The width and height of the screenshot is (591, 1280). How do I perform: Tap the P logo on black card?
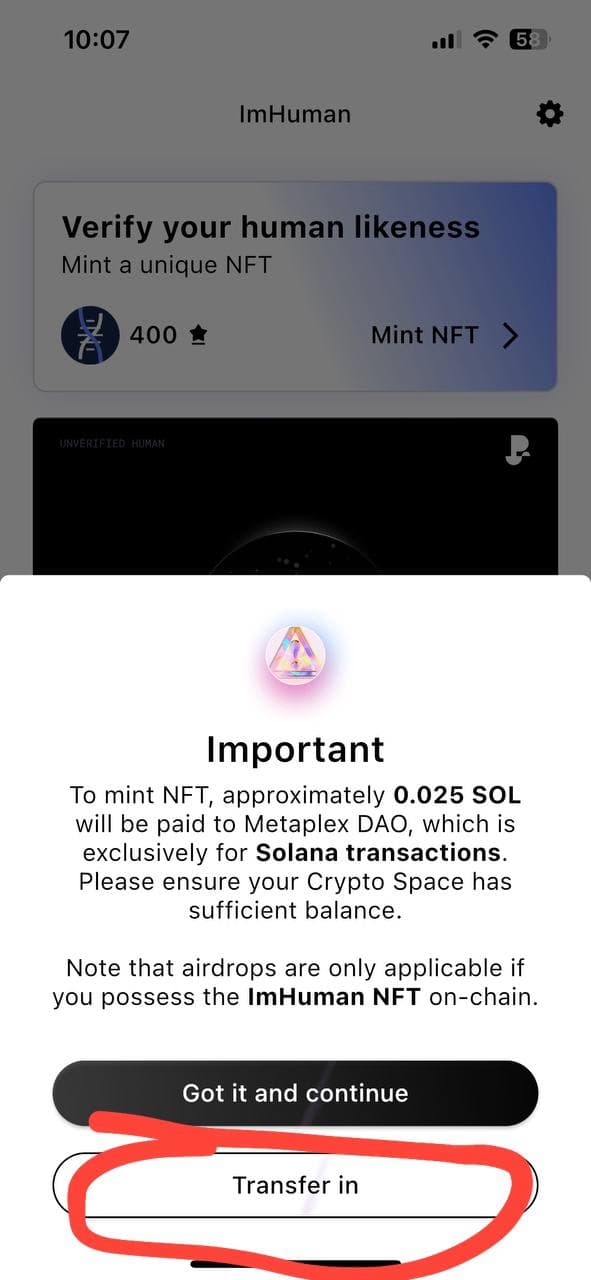(516, 451)
